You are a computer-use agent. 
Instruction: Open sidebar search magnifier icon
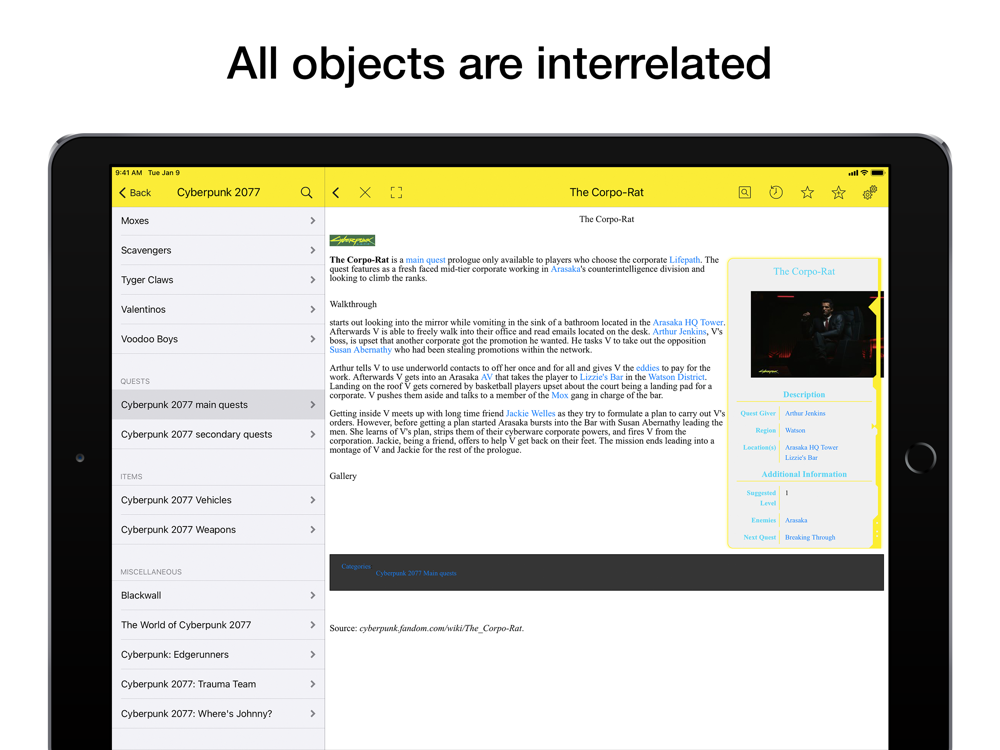(306, 193)
